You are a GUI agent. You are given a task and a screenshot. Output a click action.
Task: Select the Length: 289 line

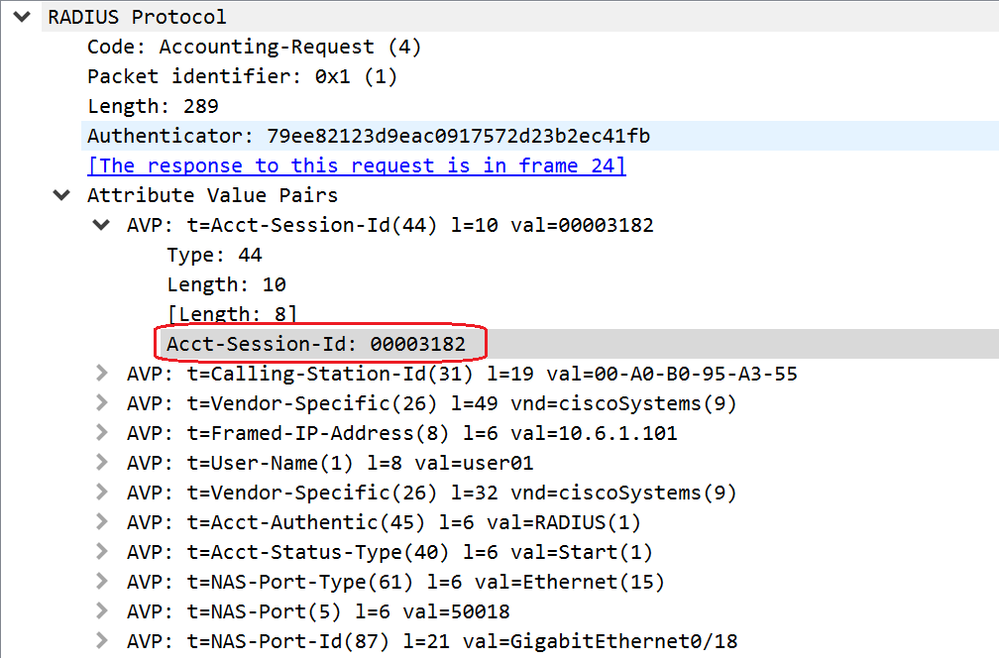pyautogui.click(x=153, y=106)
